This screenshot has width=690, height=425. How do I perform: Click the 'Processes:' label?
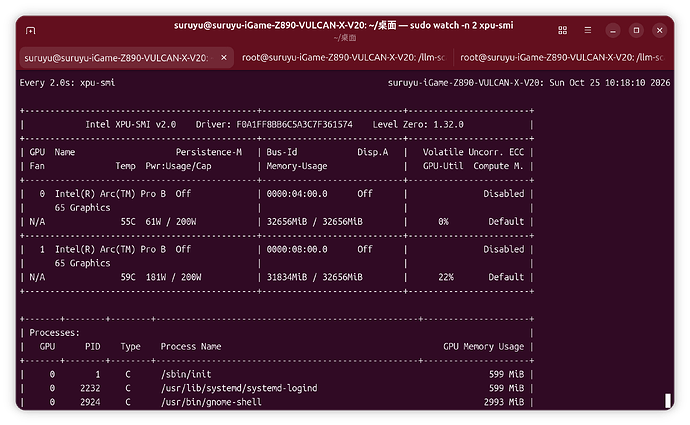[55, 333]
